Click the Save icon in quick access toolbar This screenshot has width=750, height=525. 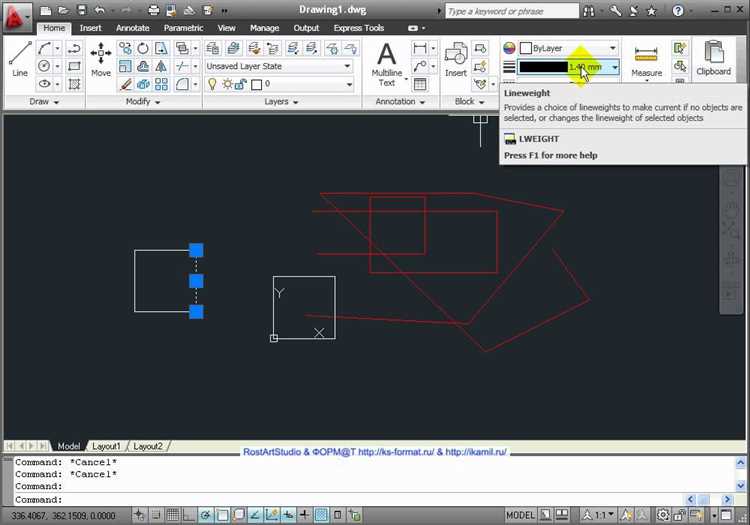(x=82, y=10)
